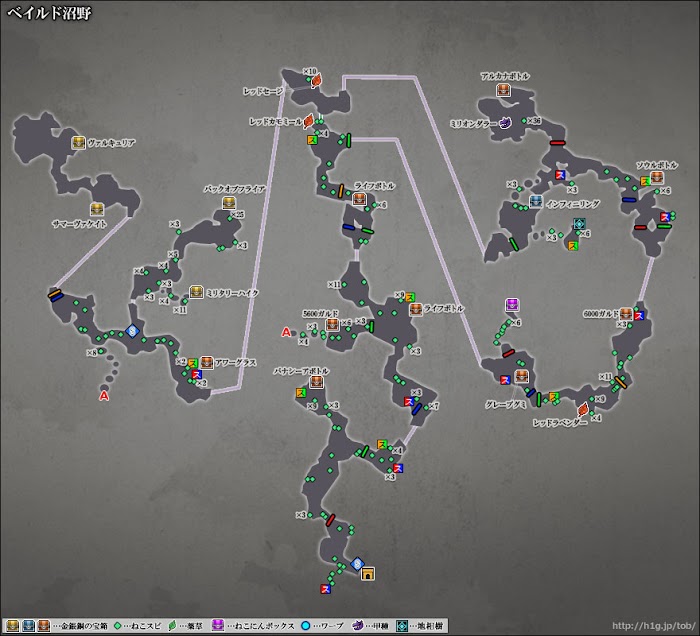Click the purple box legend icon
The image size is (700, 636).
click(217, 626)
